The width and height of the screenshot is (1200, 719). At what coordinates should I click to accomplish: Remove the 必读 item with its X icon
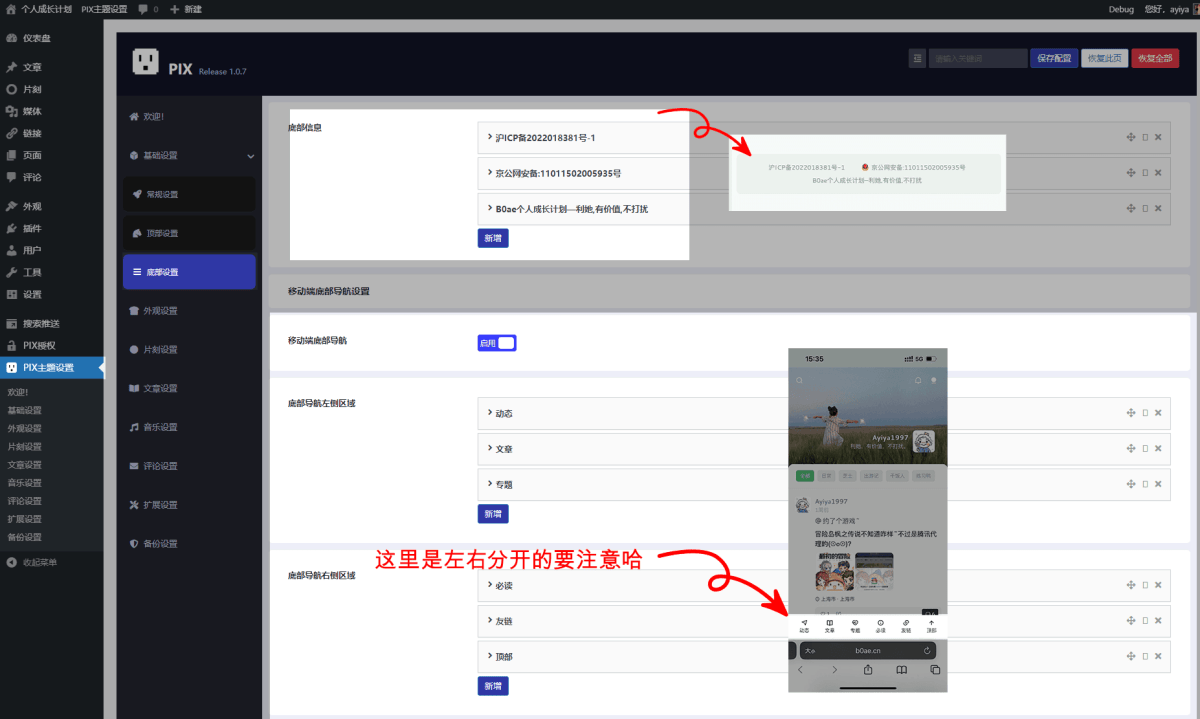pyautogui.click(x=1158, y=585)
